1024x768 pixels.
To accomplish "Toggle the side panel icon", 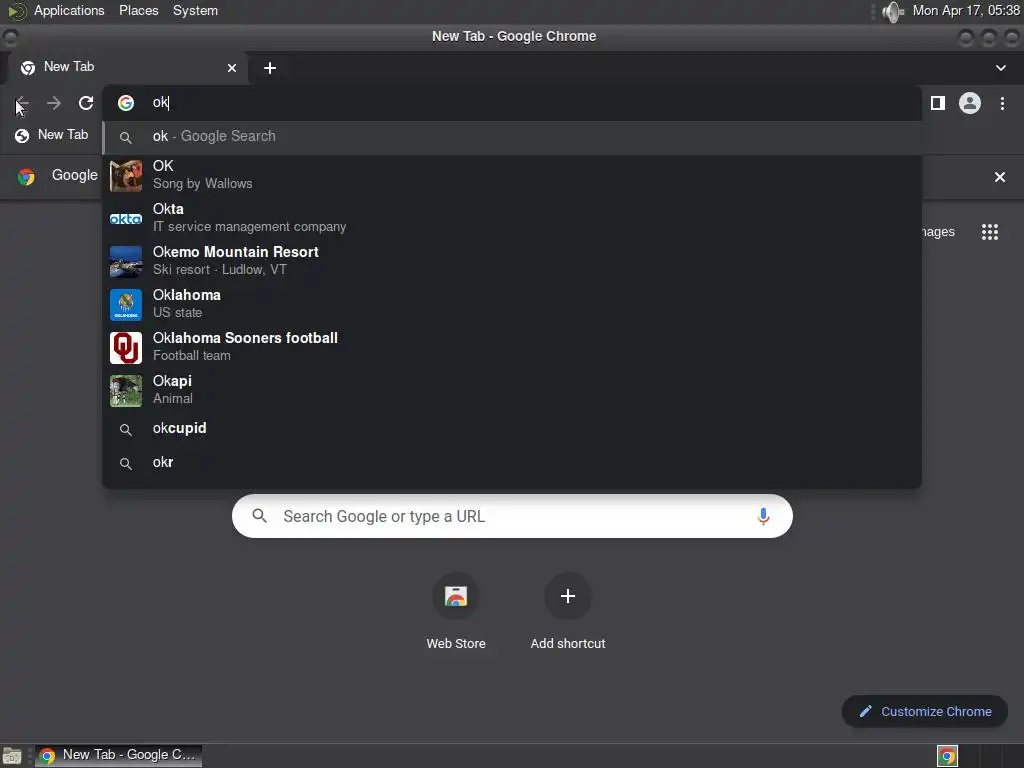I will [938, 103].
